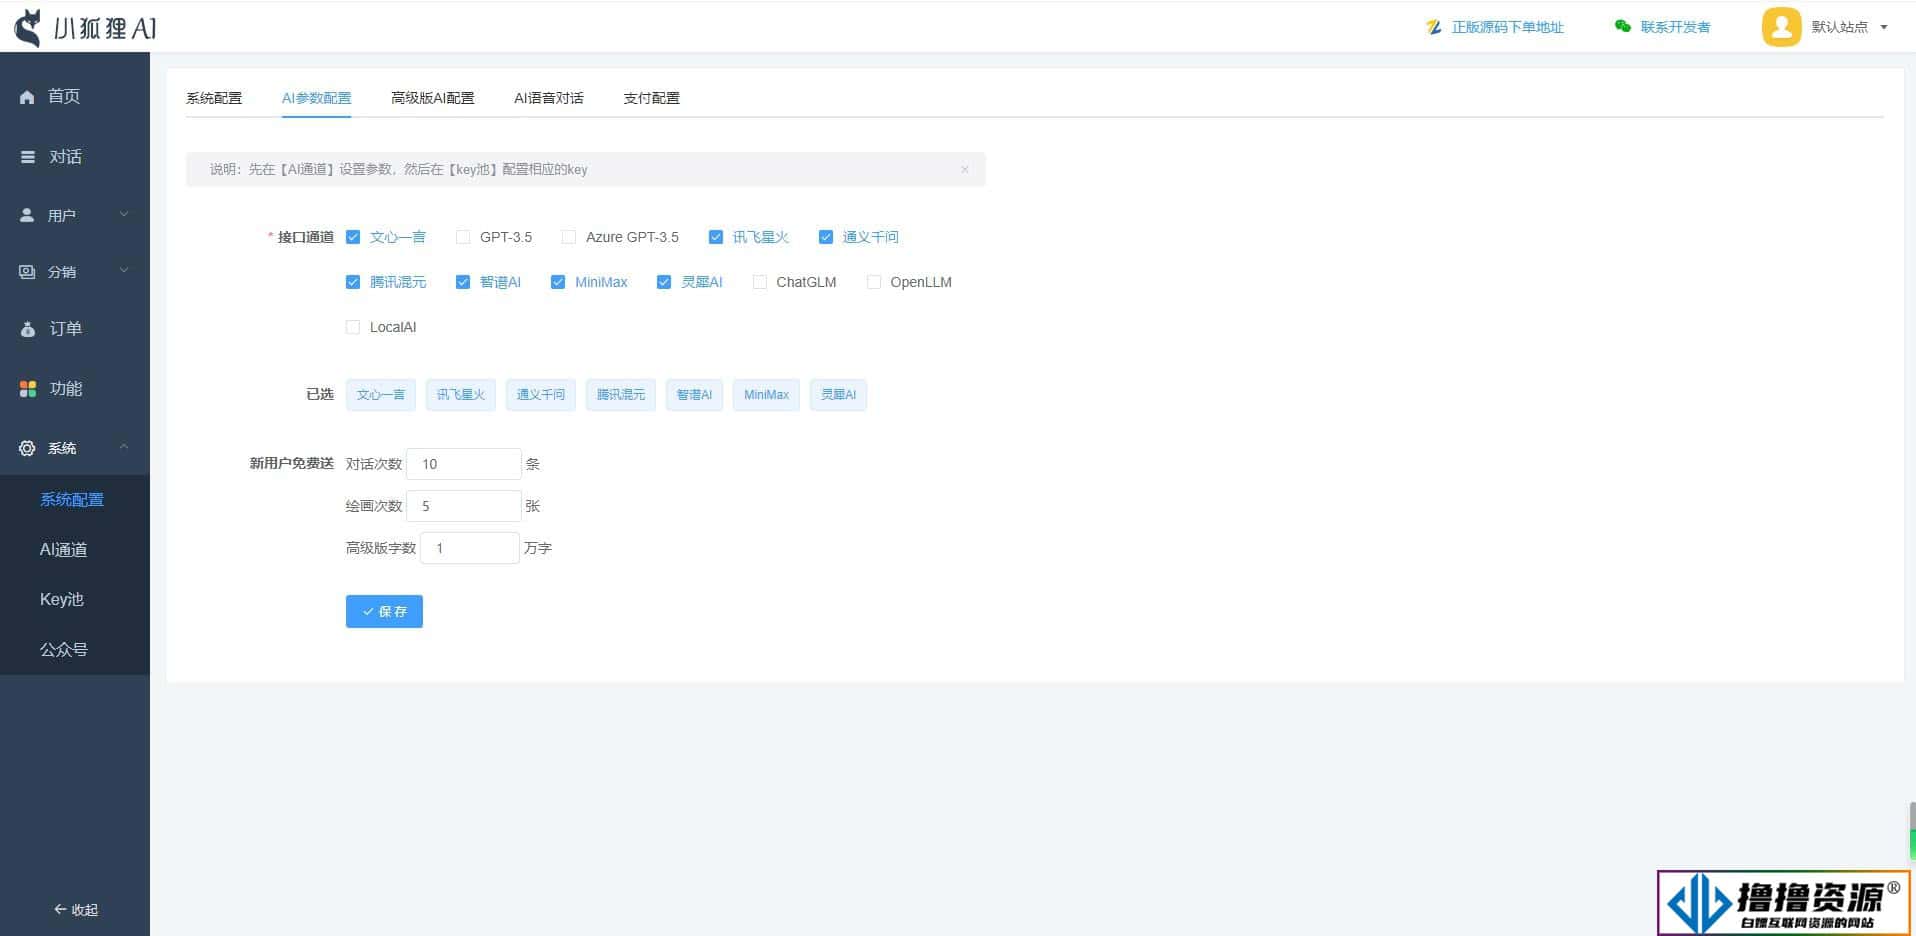The image size is (1916, 936).
Task: Open the 正版源码下单地址 link
Action: [x=1508, y=27]
